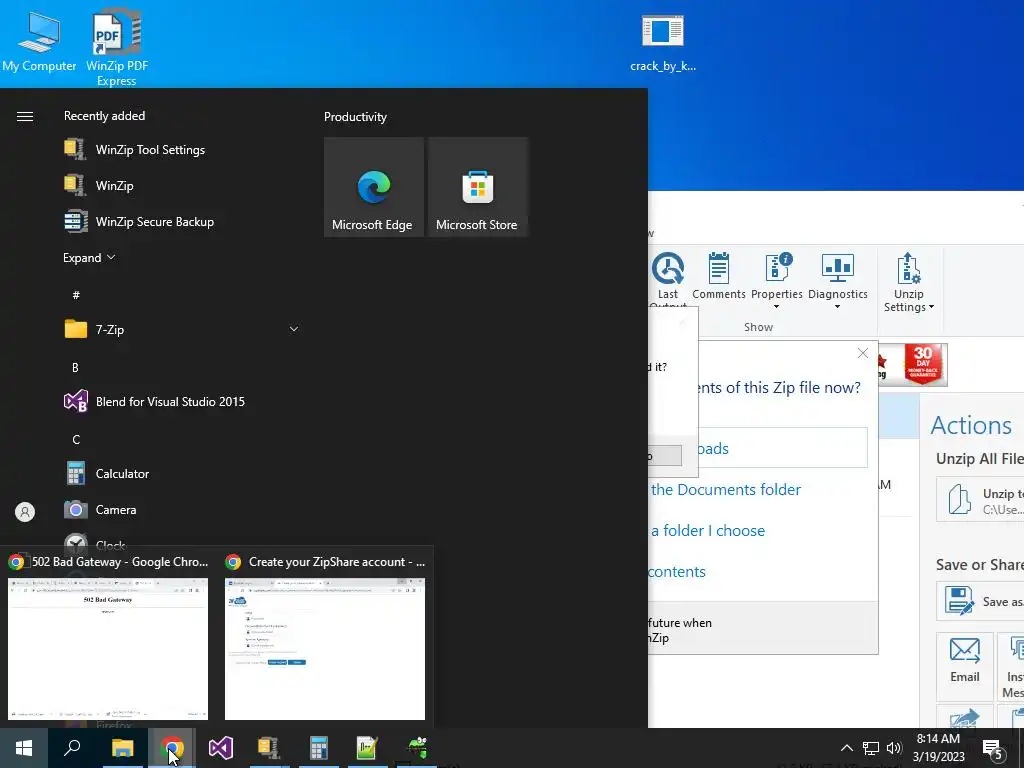
Task: Open Calculator taskbar icon
Action: pyautogui.click(x=318, y=748)
